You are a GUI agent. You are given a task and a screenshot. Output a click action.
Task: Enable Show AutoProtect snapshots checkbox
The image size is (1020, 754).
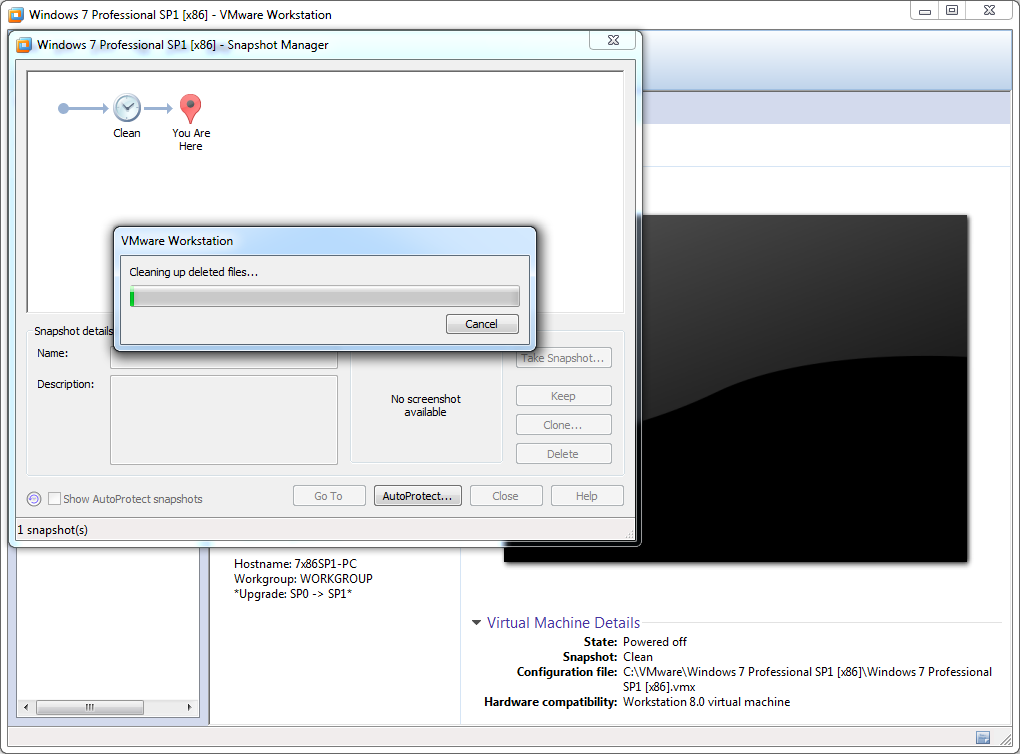(x=55, y=498)
